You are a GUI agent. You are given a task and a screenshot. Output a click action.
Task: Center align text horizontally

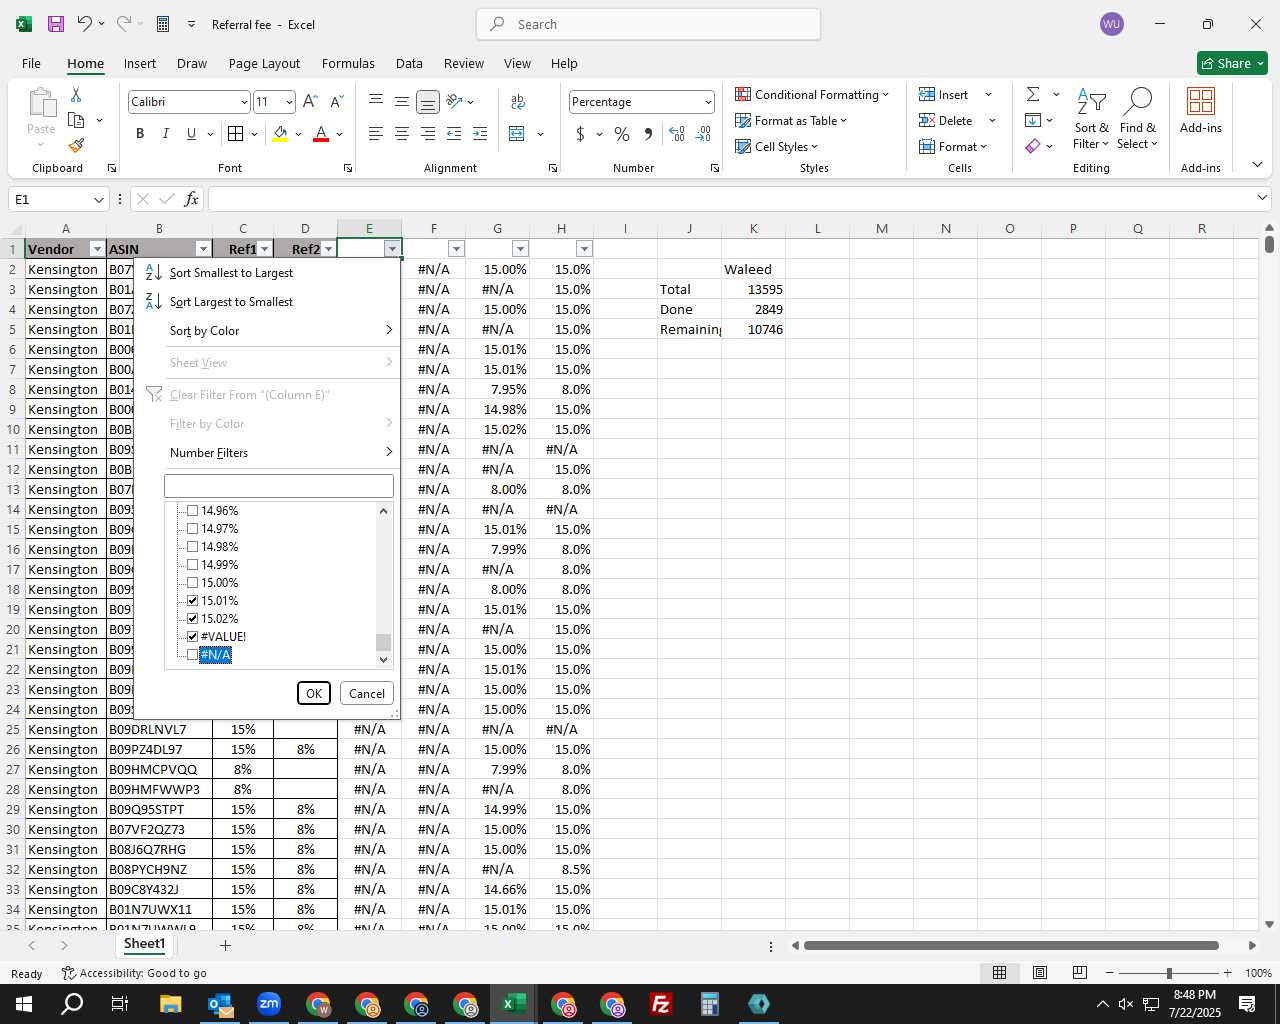click(x=402, y=134)
